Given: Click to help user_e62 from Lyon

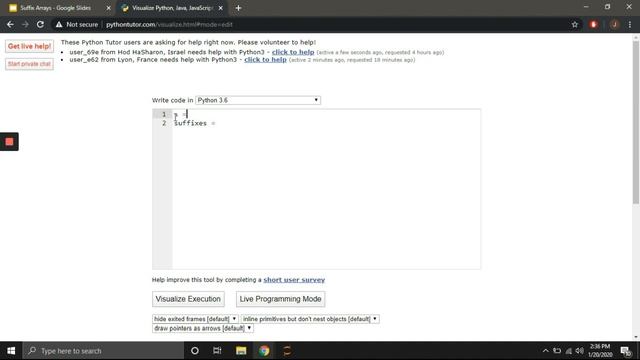Looking at the screenshot, I should [x=265, y=60].
